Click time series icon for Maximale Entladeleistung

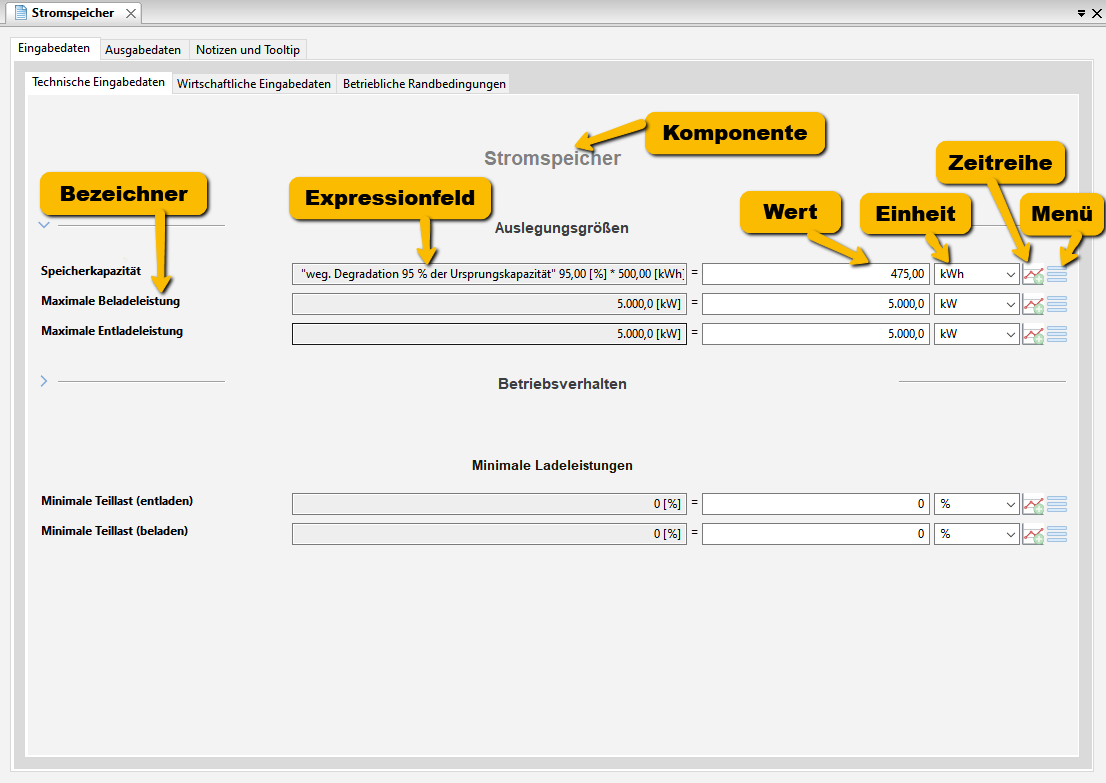(x=1032, y=335)
